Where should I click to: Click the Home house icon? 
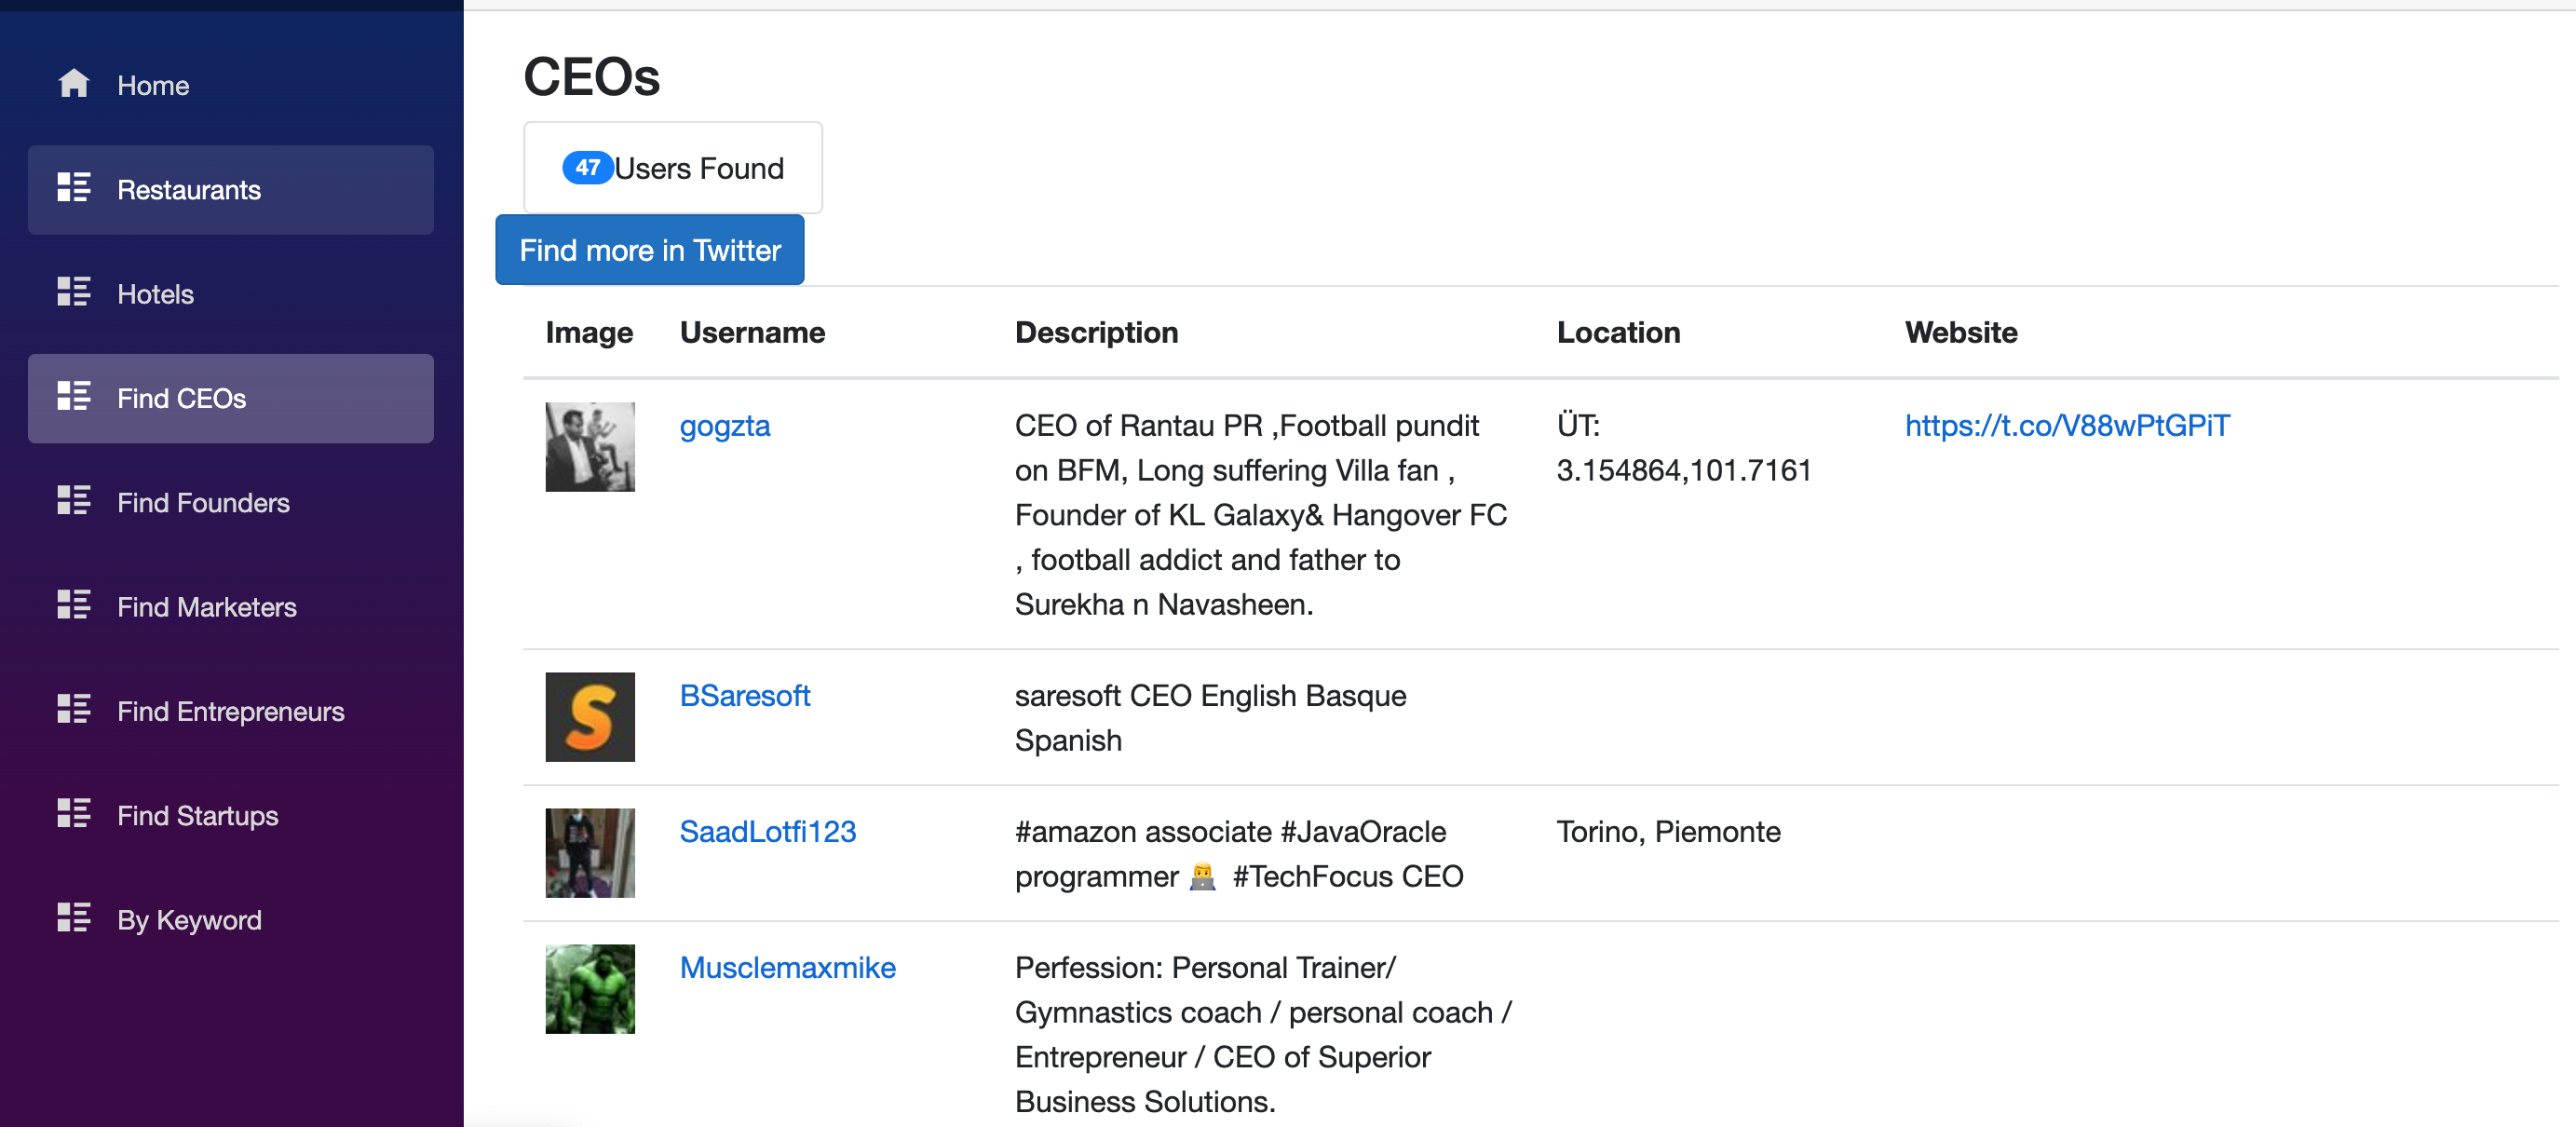pyautogui.click(x=73, y=84)
